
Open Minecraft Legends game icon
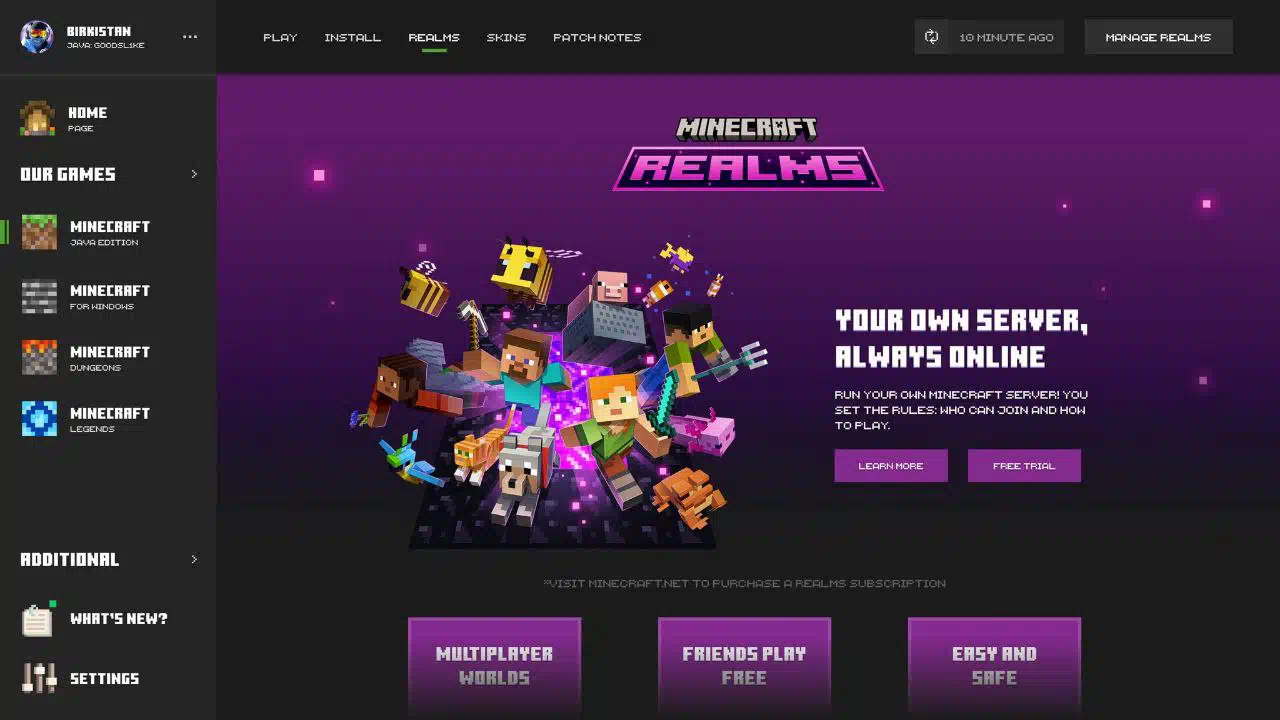click(x=40, y=419)
